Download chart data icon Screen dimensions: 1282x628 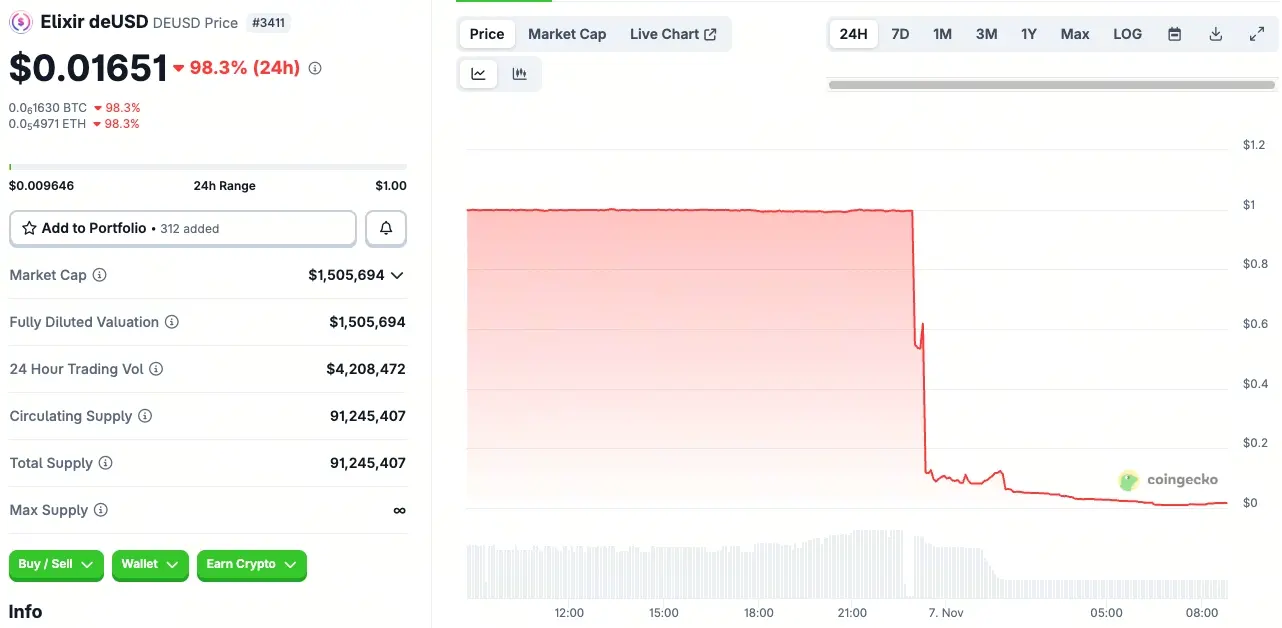pos(1216,34)
